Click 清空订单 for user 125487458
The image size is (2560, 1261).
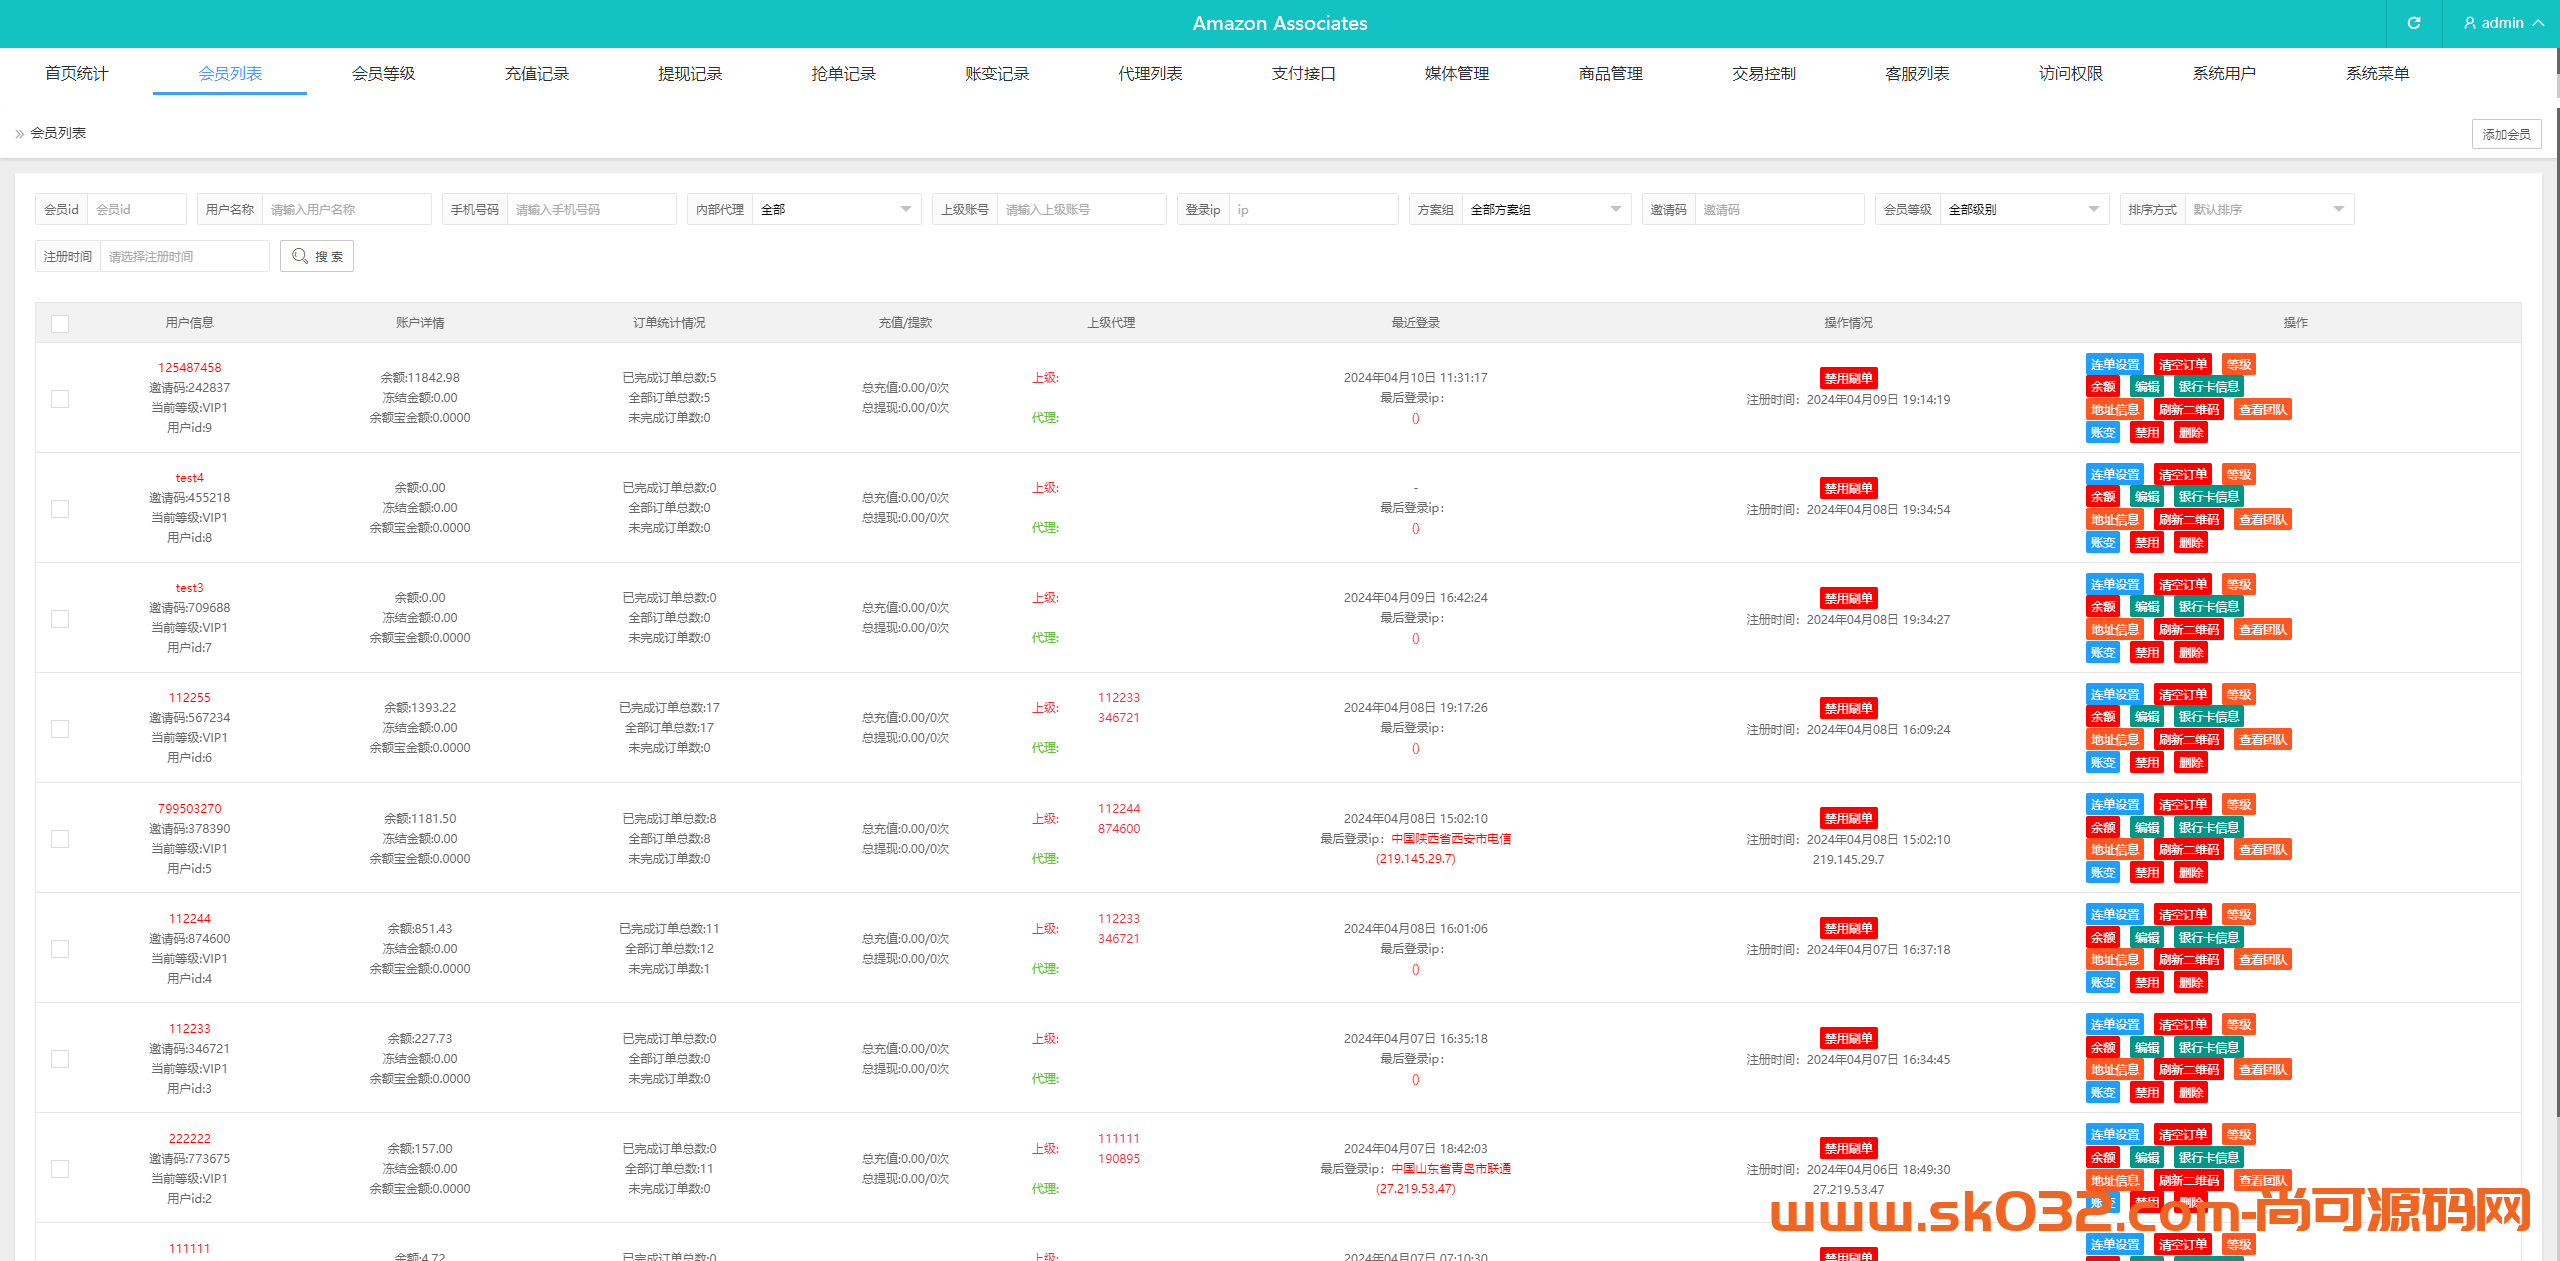point(2182,364)
